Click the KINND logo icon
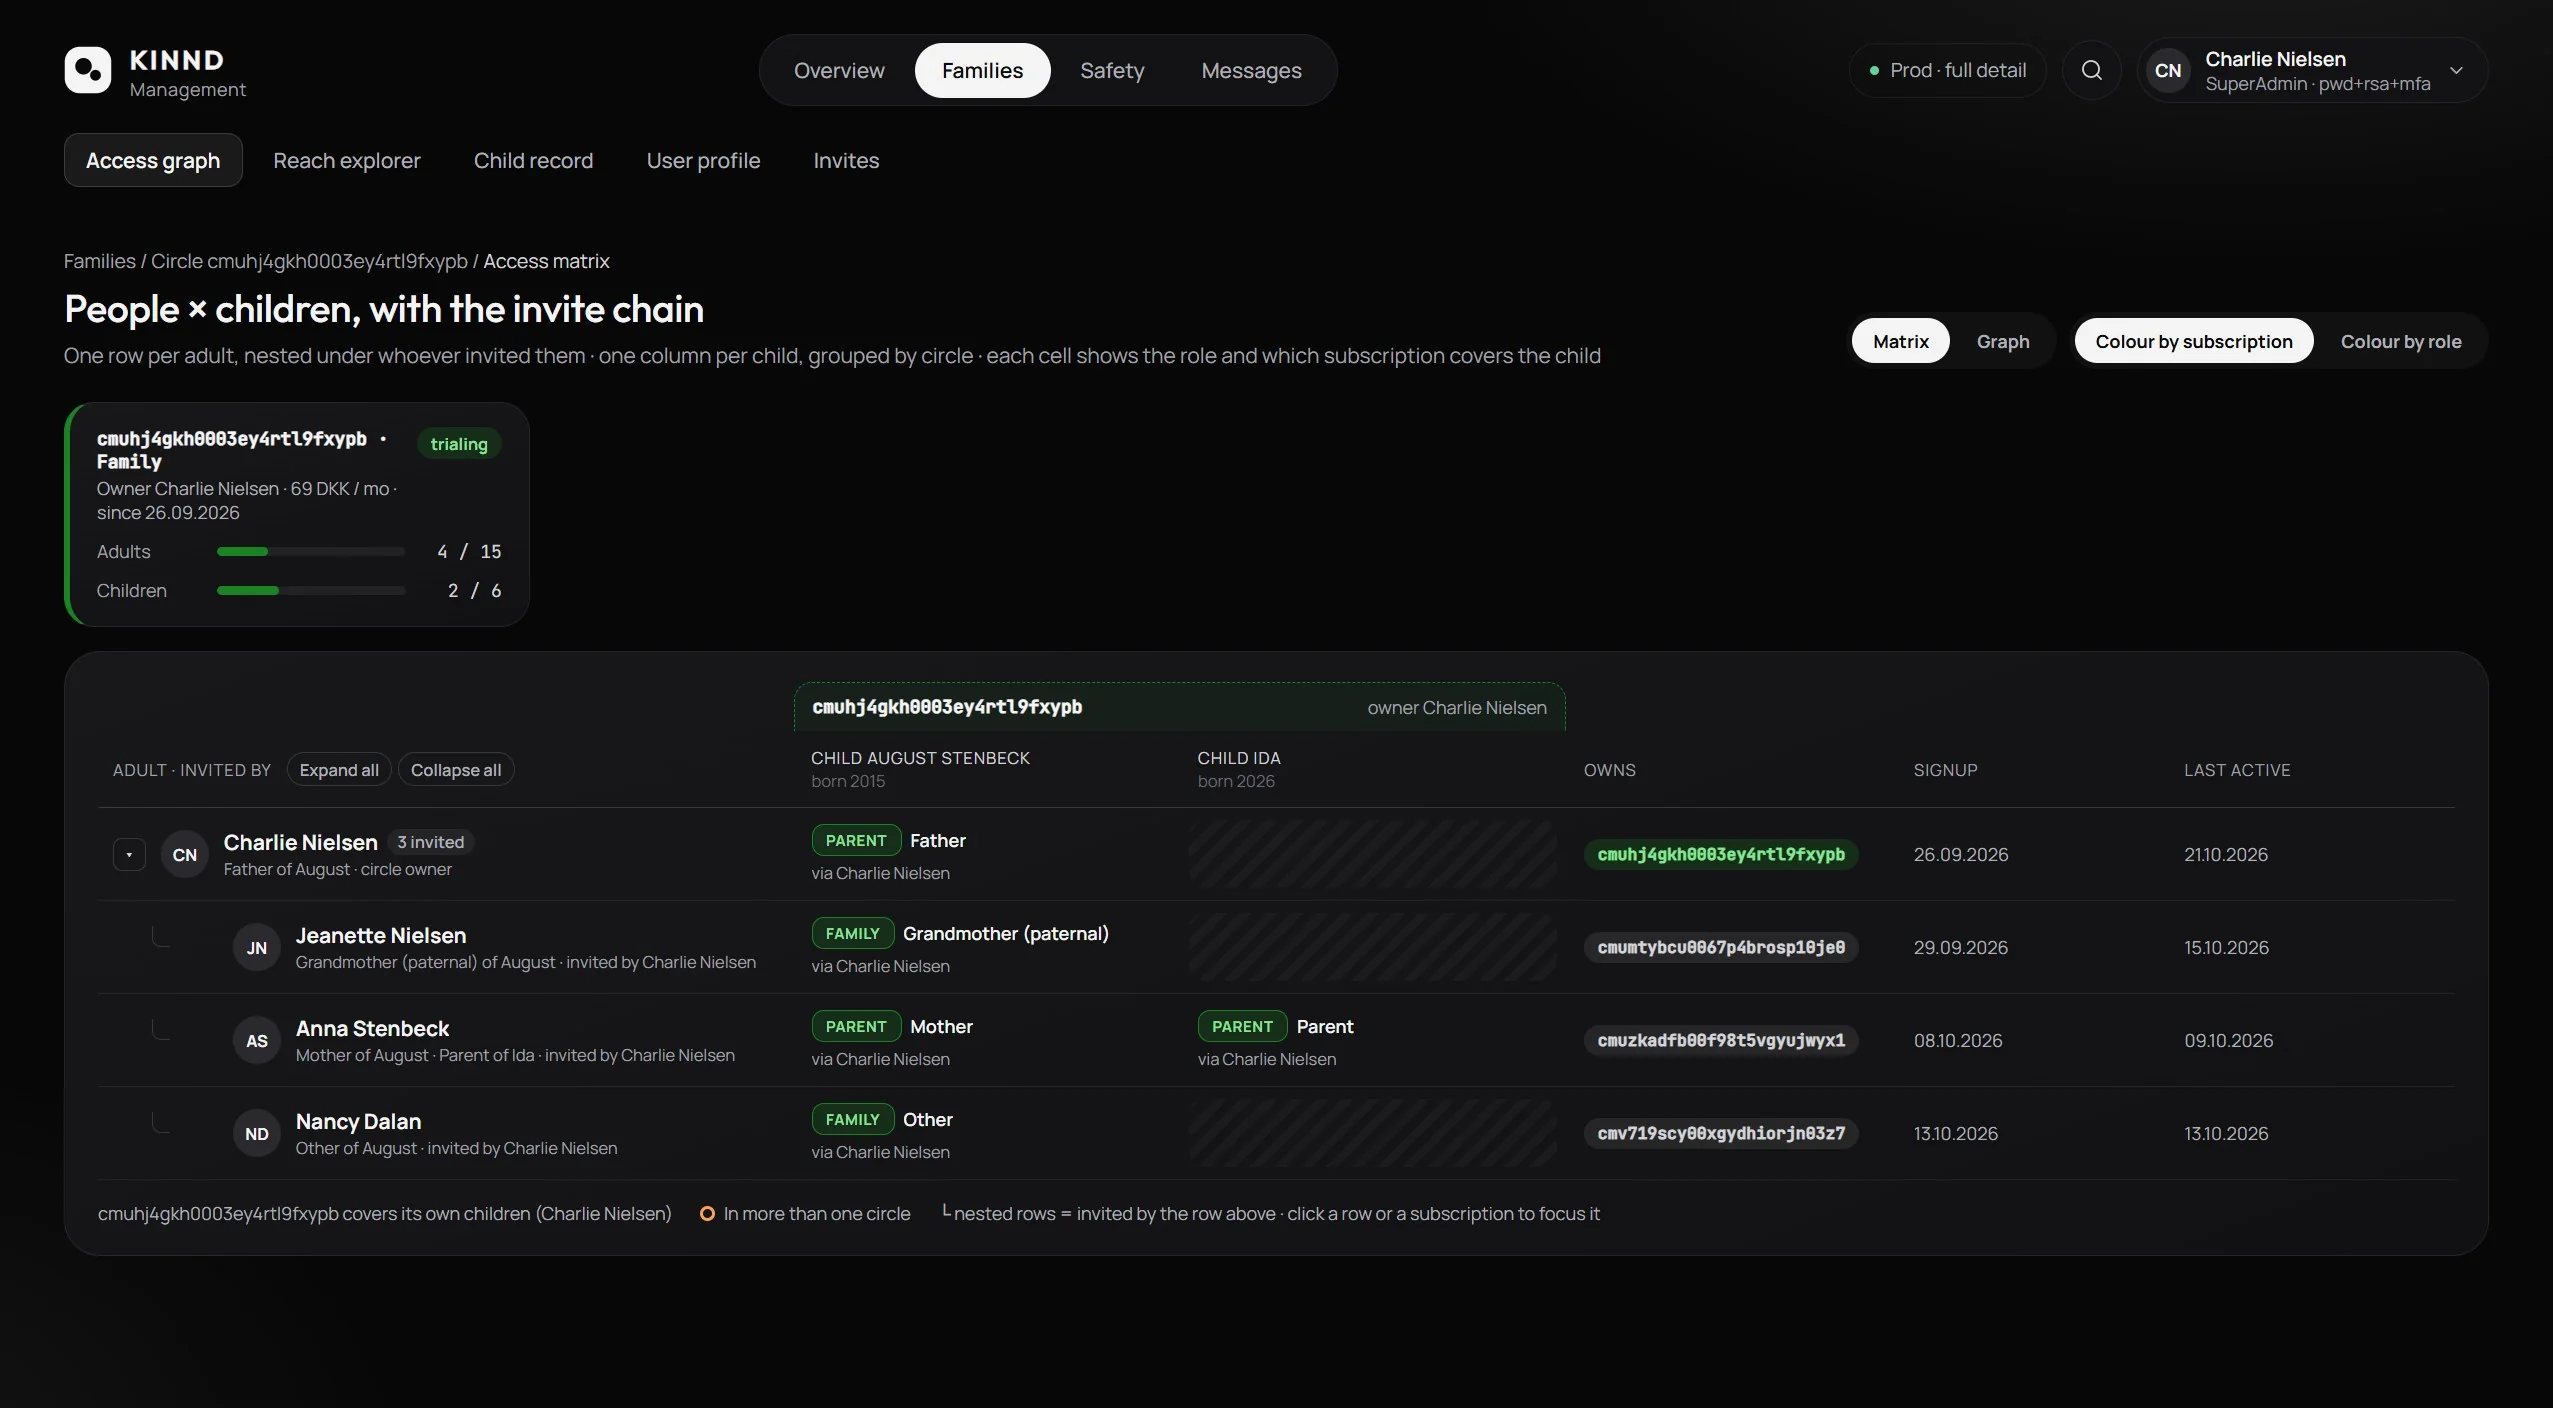The width and height of the screenshot is (2553, 1408). [x=88, y=70]
